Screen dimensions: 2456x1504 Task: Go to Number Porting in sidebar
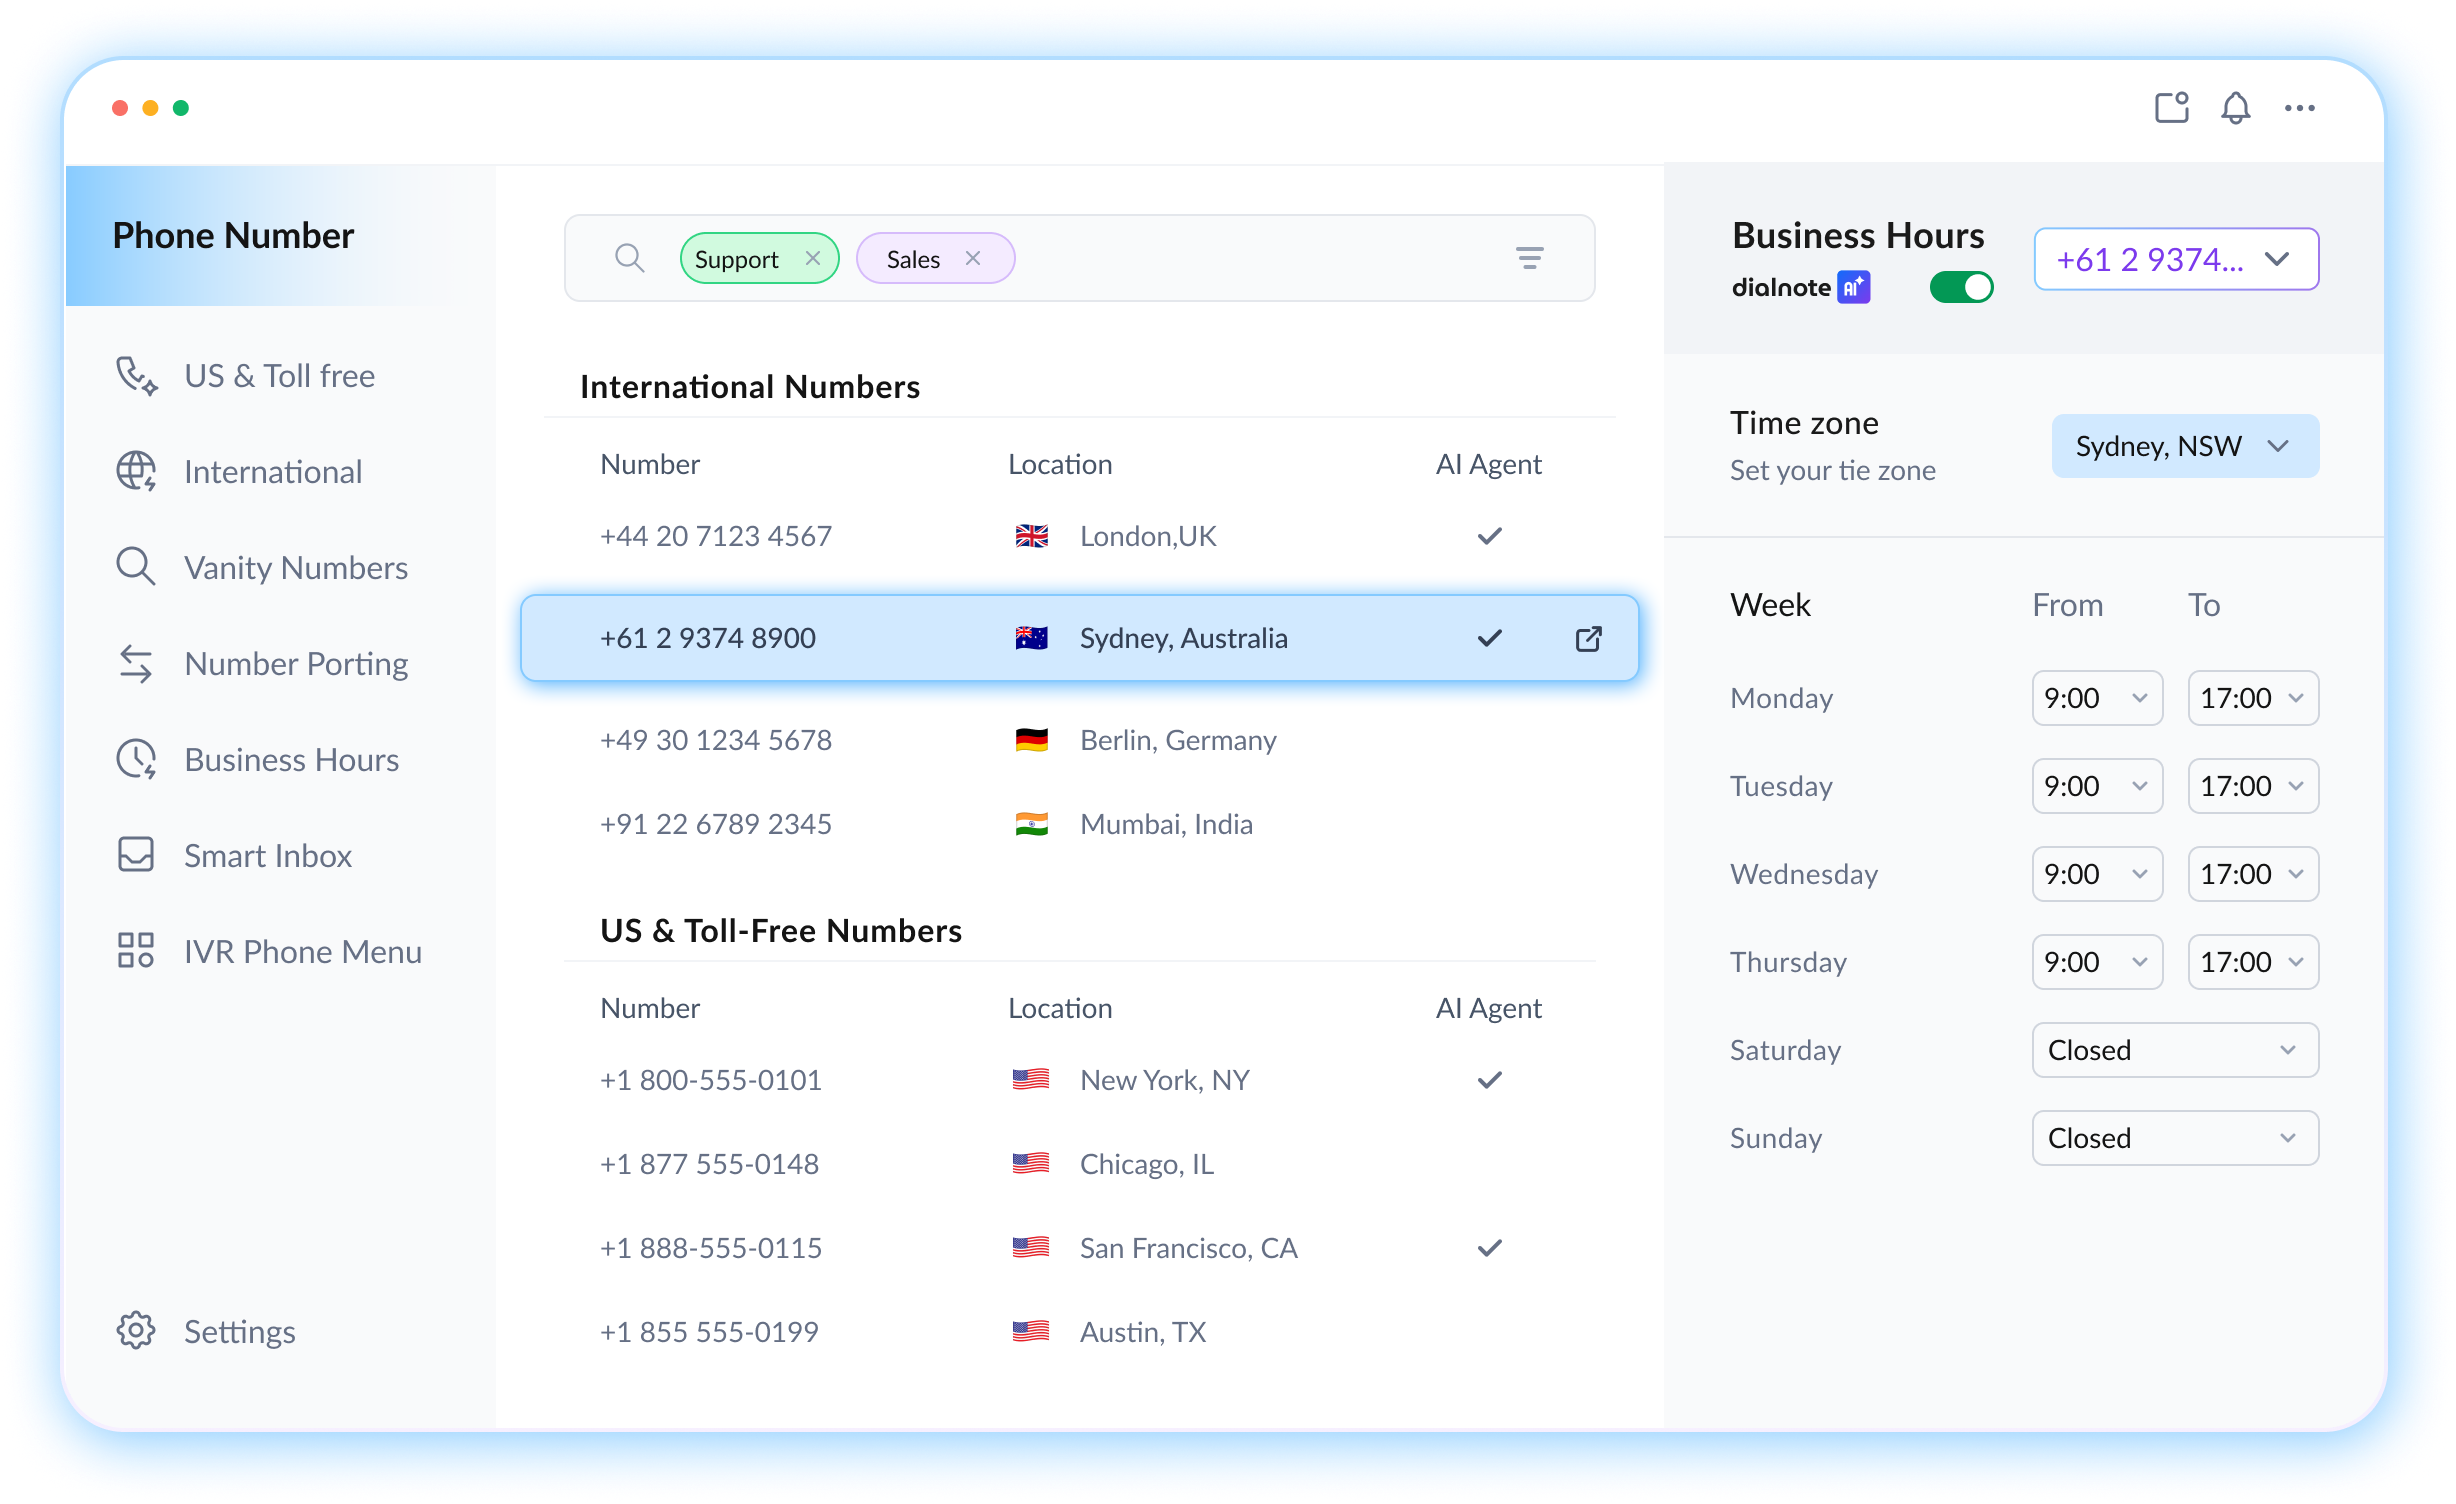295,664
